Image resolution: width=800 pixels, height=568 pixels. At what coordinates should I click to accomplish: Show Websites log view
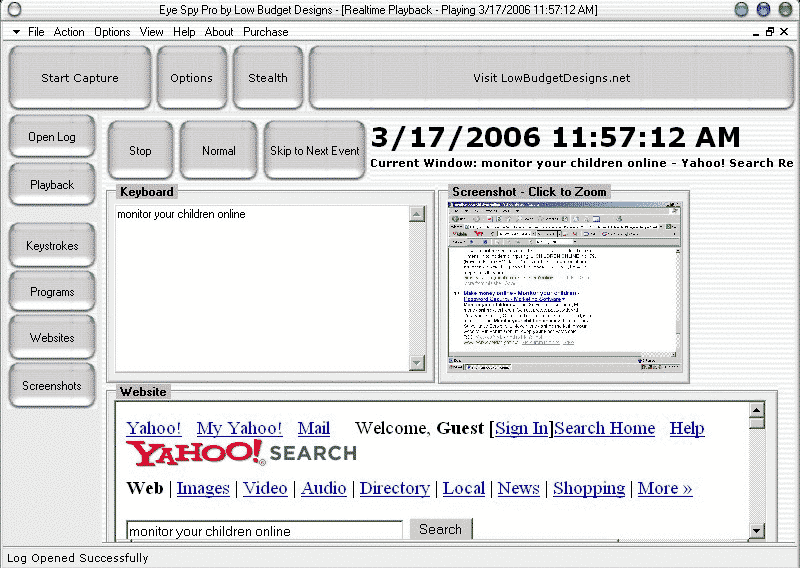coord(52,337)
